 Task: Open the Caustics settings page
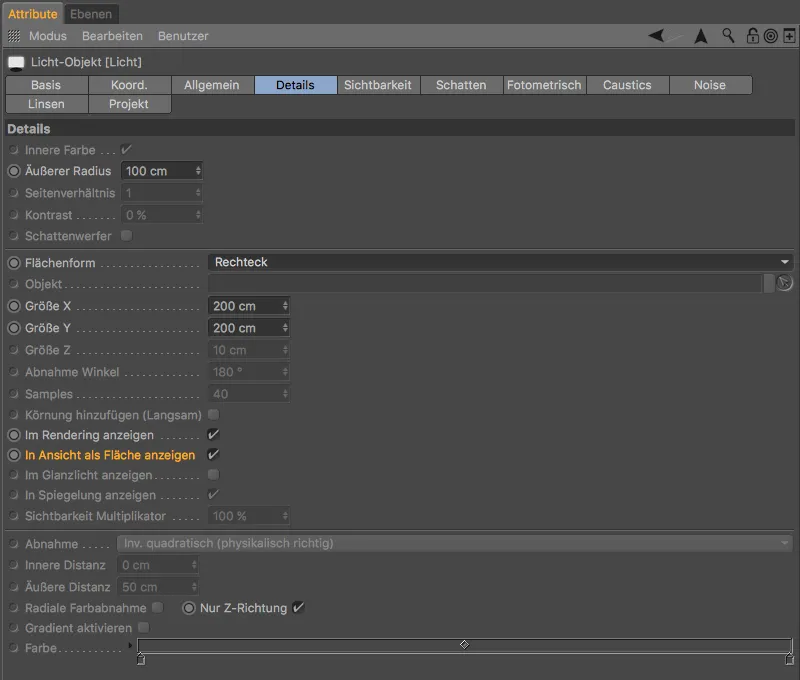point(628,85)
